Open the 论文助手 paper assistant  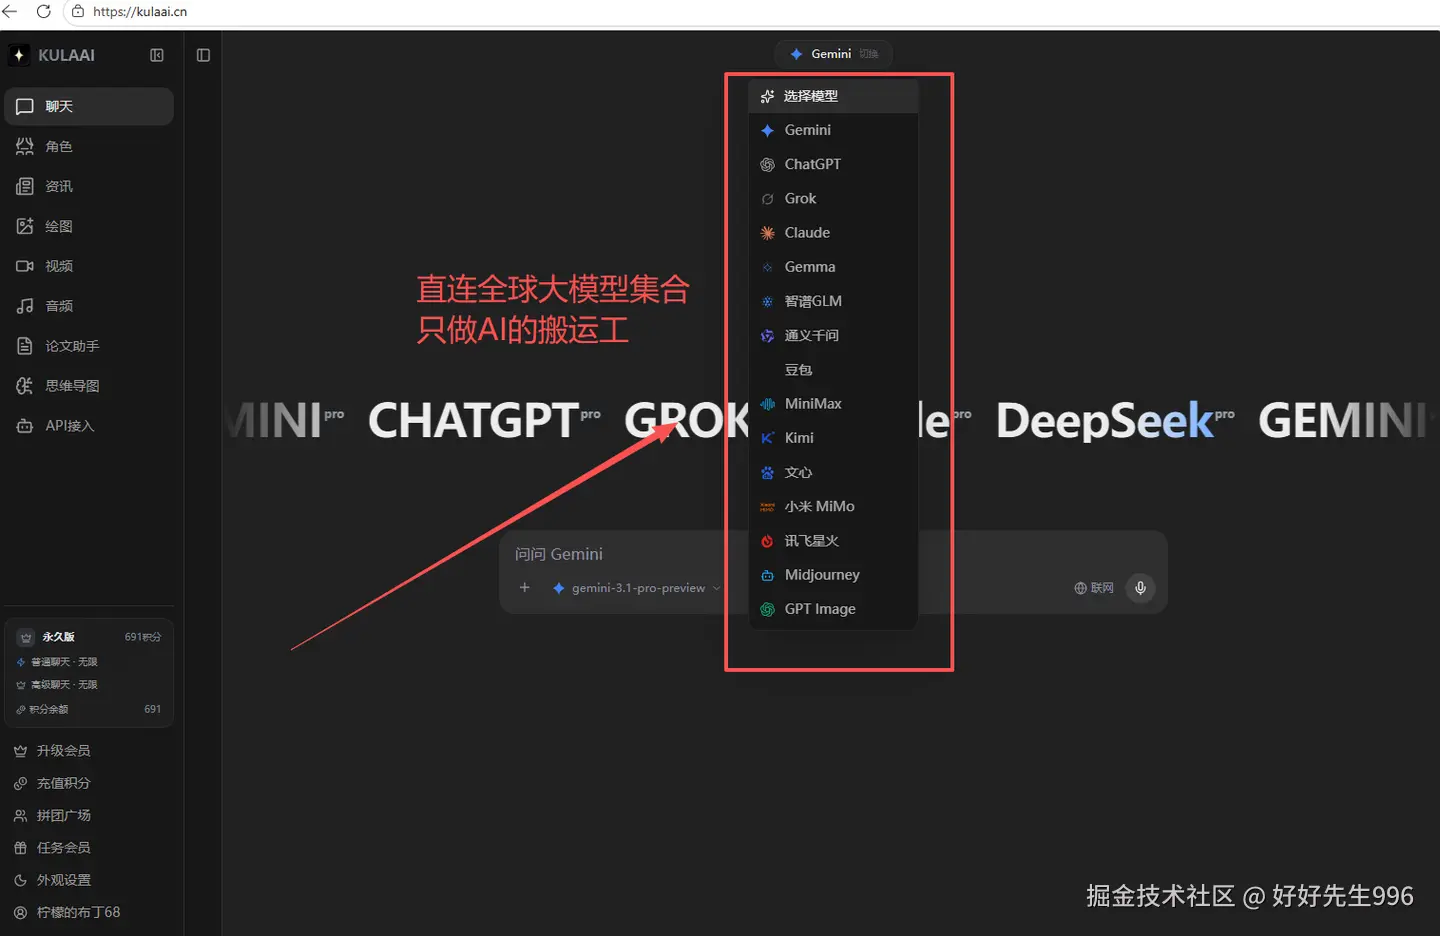pyautogui.click(x=64, y=345)
